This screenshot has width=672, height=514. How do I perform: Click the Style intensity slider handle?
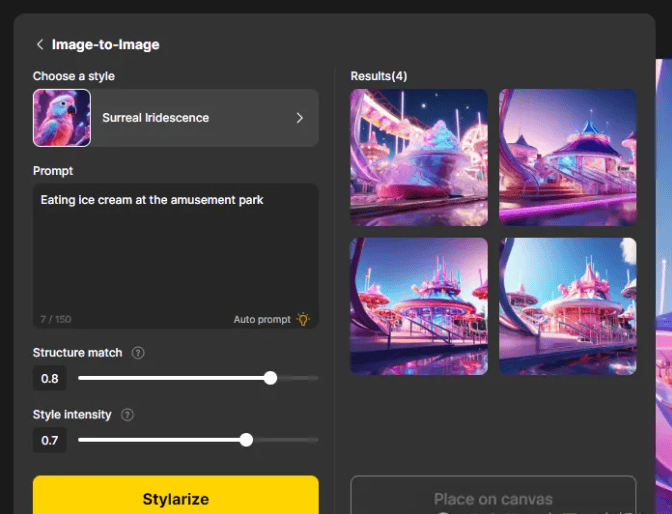(246, 440)
